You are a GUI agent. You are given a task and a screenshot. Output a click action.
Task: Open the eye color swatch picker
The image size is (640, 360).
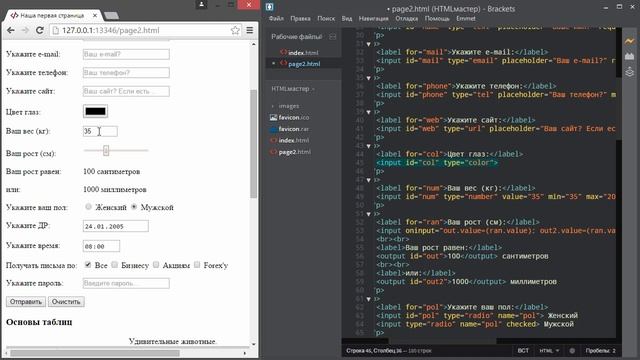coord(95,111)
